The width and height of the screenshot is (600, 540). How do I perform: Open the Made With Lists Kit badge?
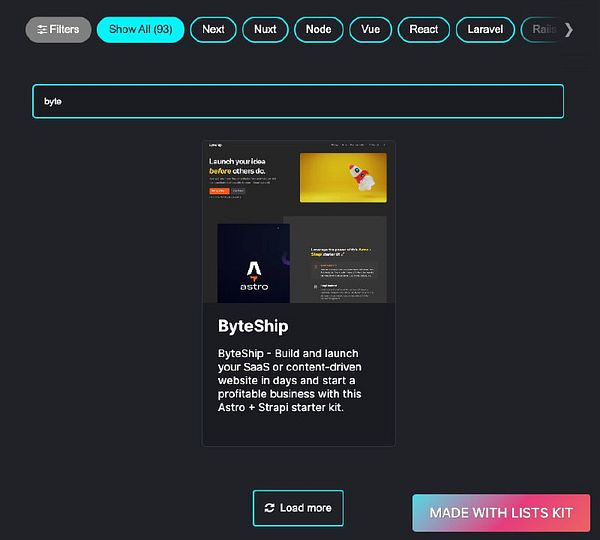[501, 513]
